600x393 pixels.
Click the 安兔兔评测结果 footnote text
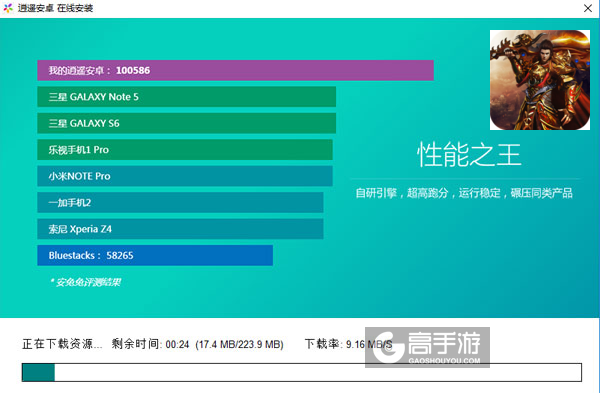point(86,282)
